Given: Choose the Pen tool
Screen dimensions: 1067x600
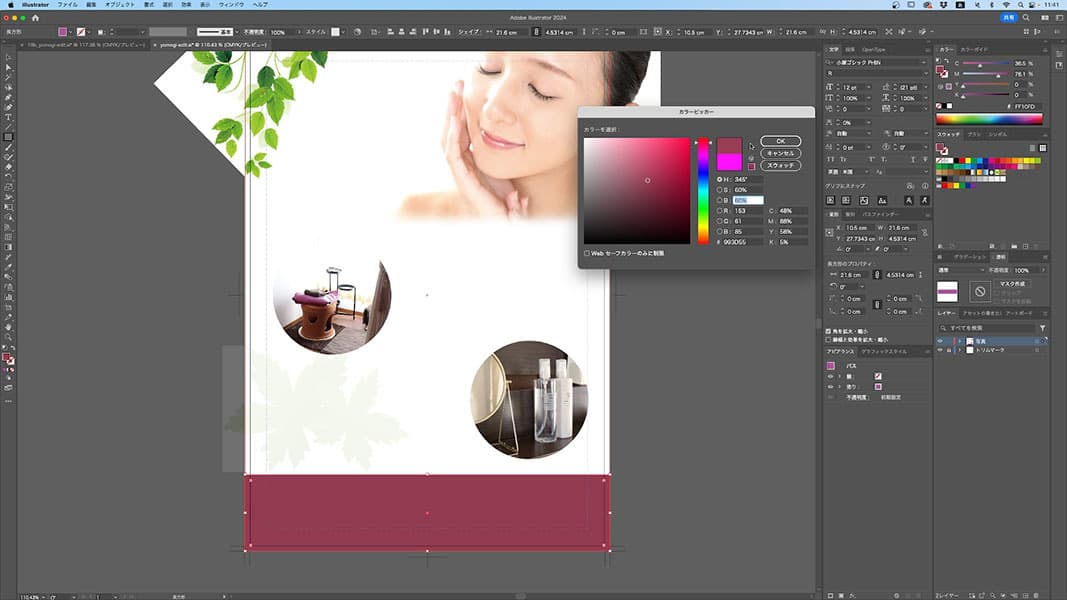Looking at the screenshot, I should [x=8, y=97].
